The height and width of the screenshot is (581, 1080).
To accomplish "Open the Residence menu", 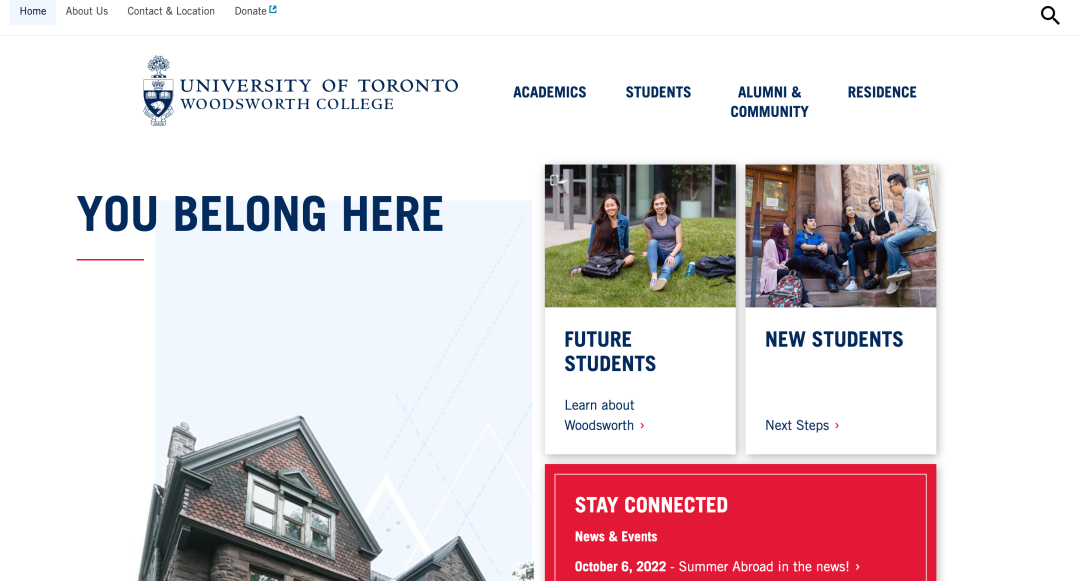I will pos(882,92).
